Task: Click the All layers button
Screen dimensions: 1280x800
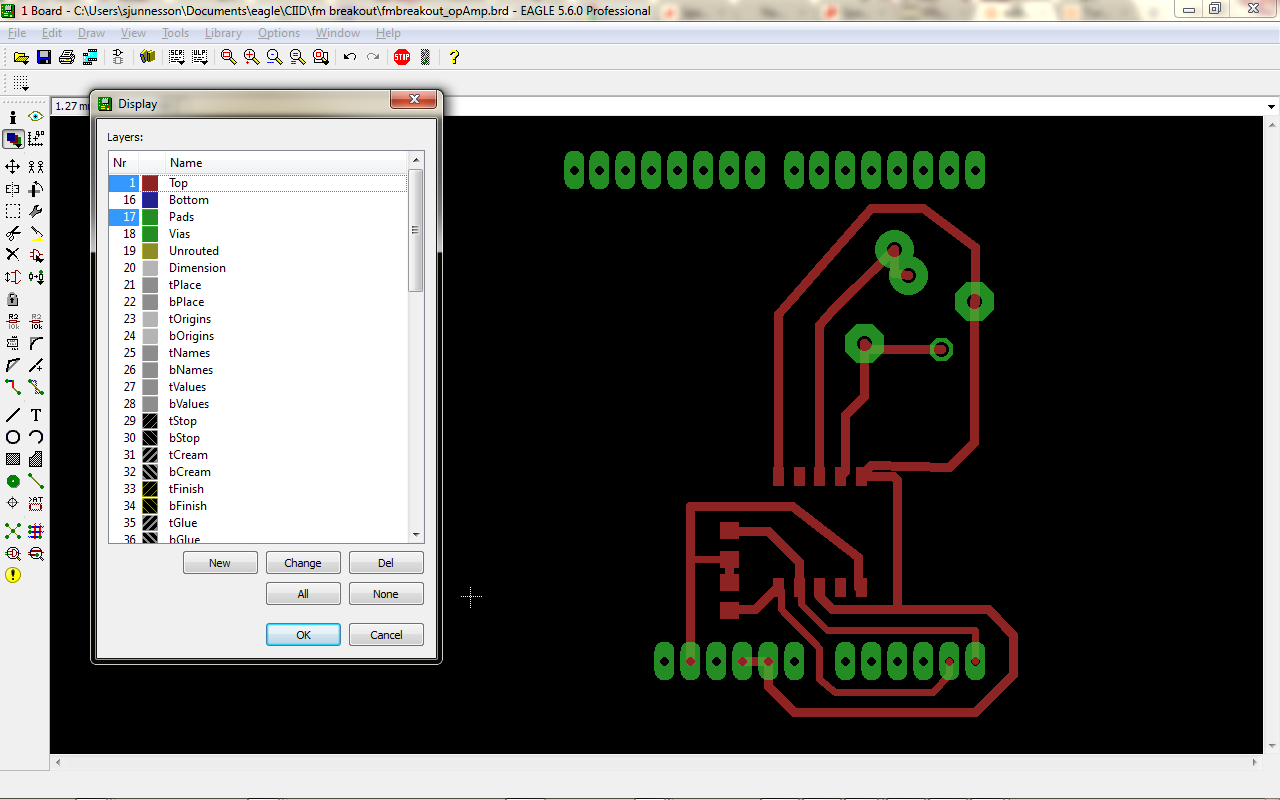Action: point(303,594)
